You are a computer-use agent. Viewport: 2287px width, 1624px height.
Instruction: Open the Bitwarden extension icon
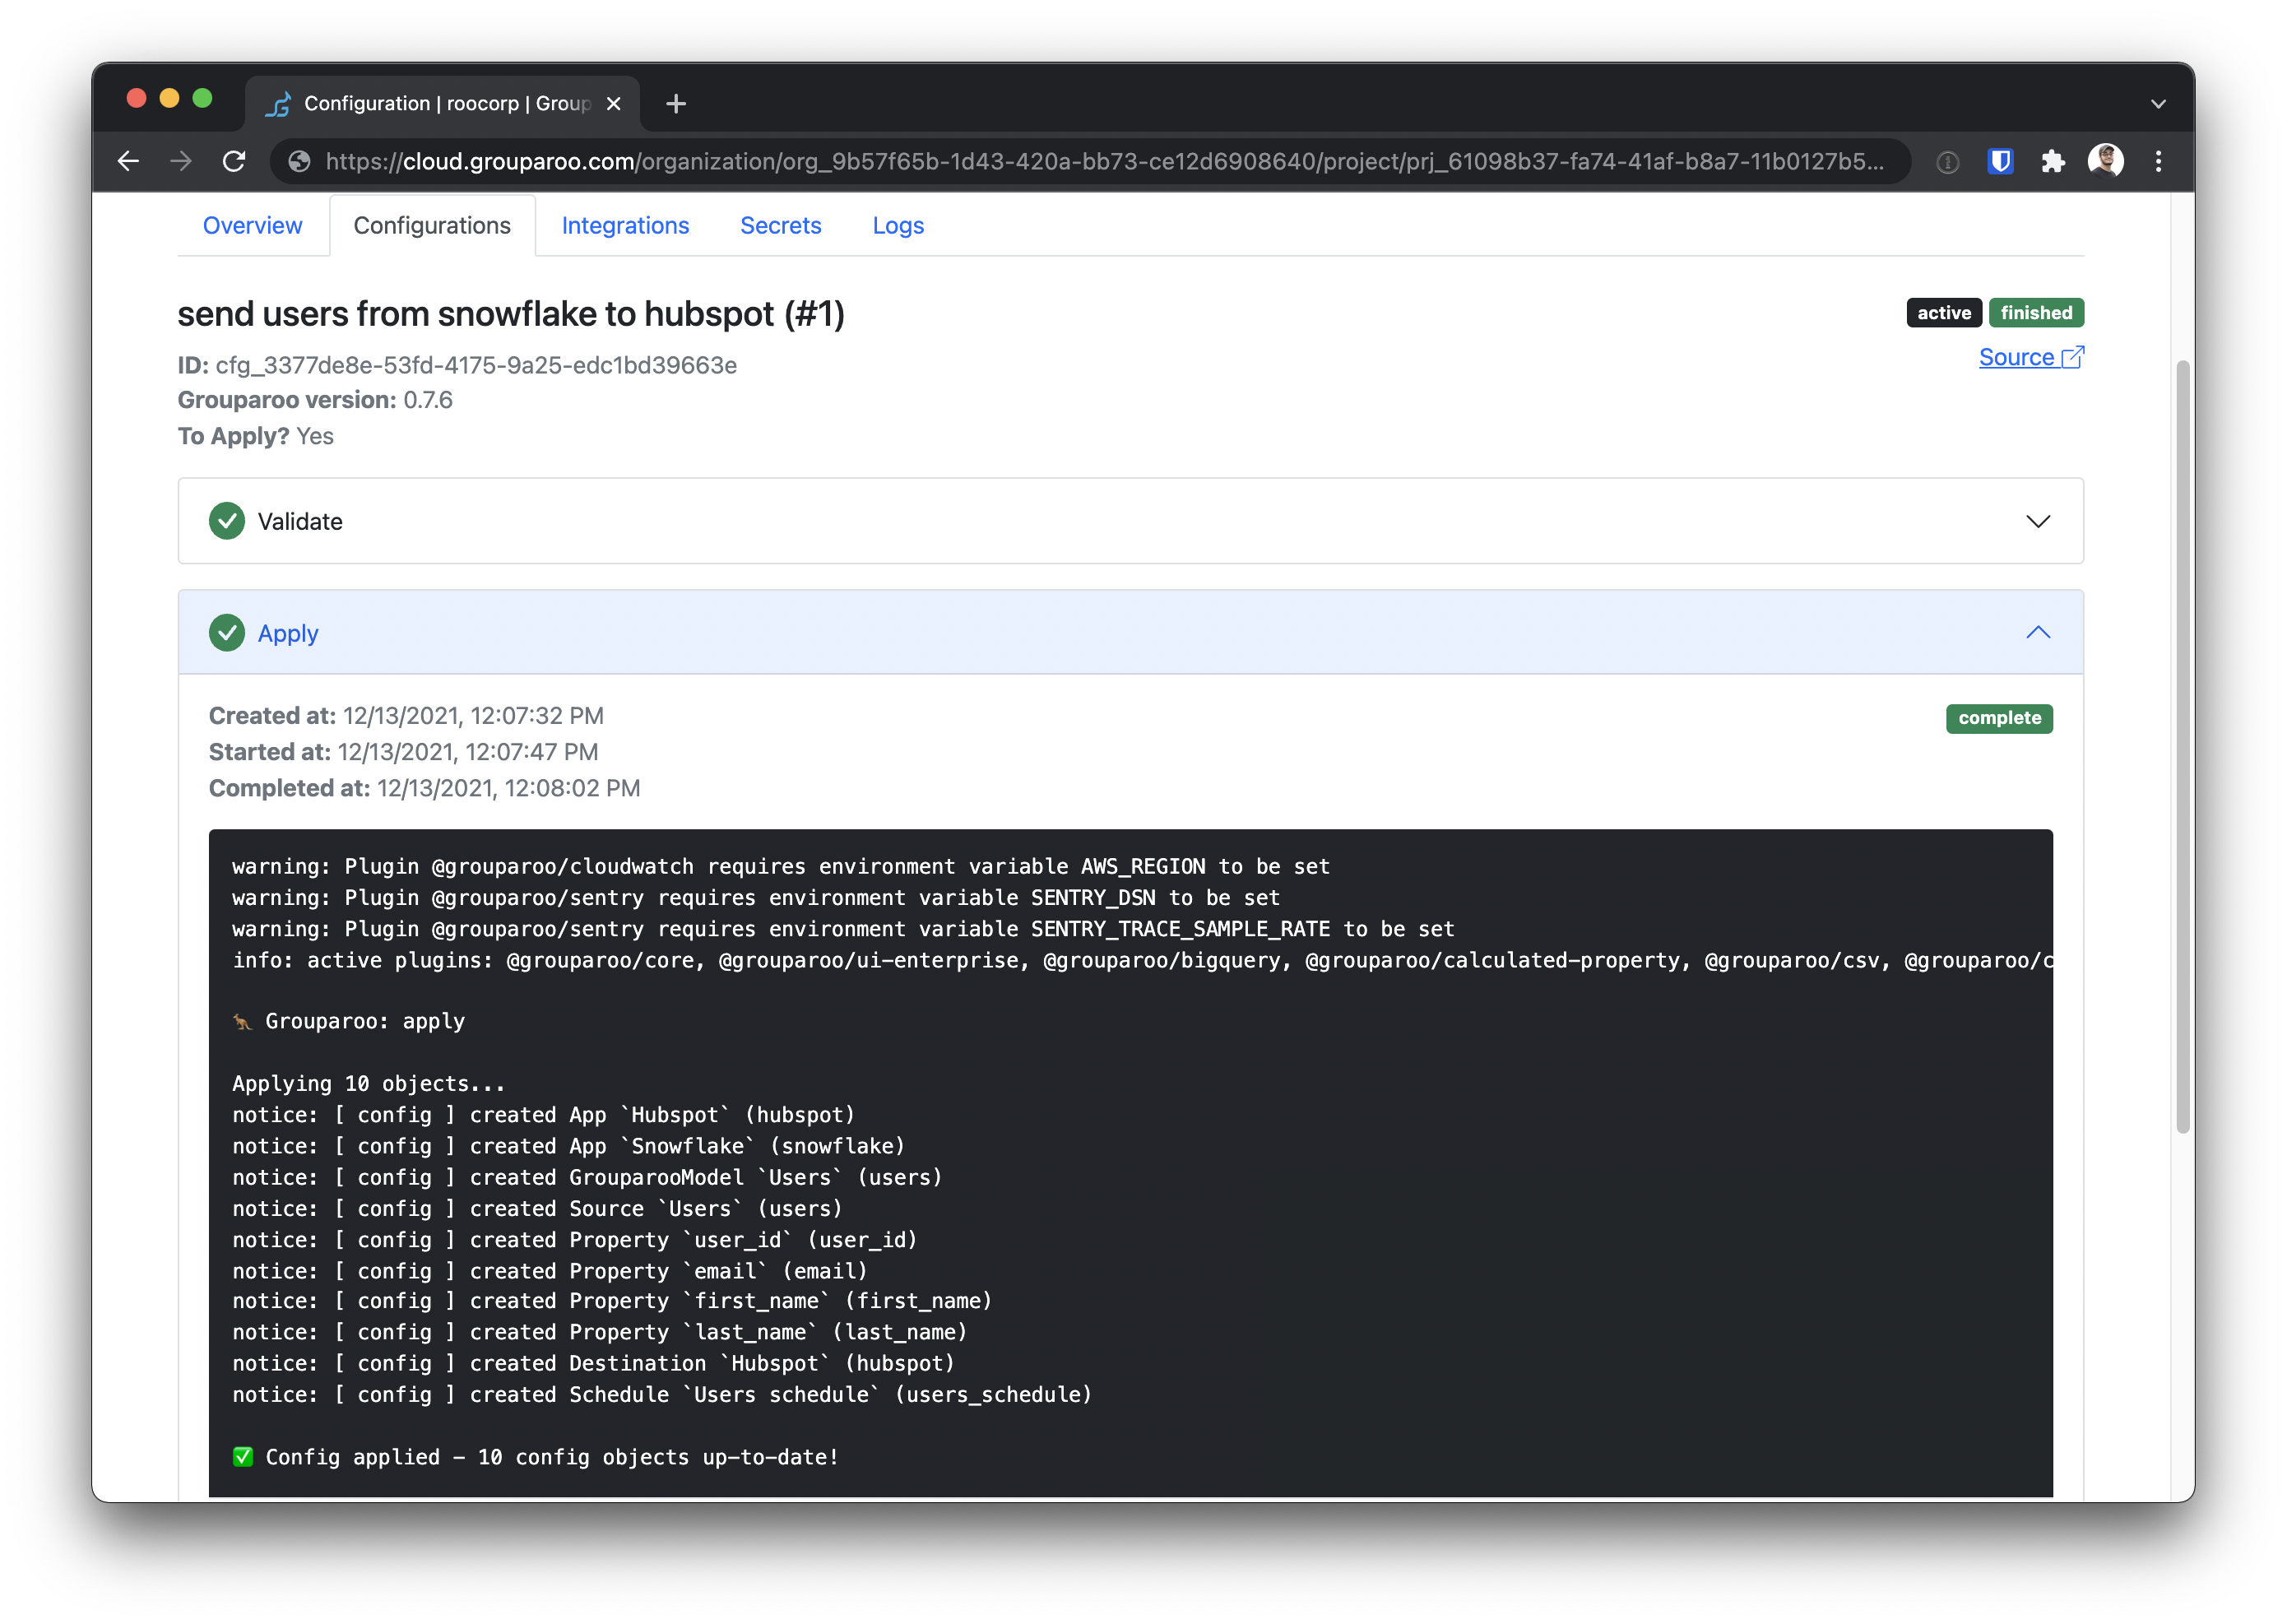click(x=2000, y=161)
